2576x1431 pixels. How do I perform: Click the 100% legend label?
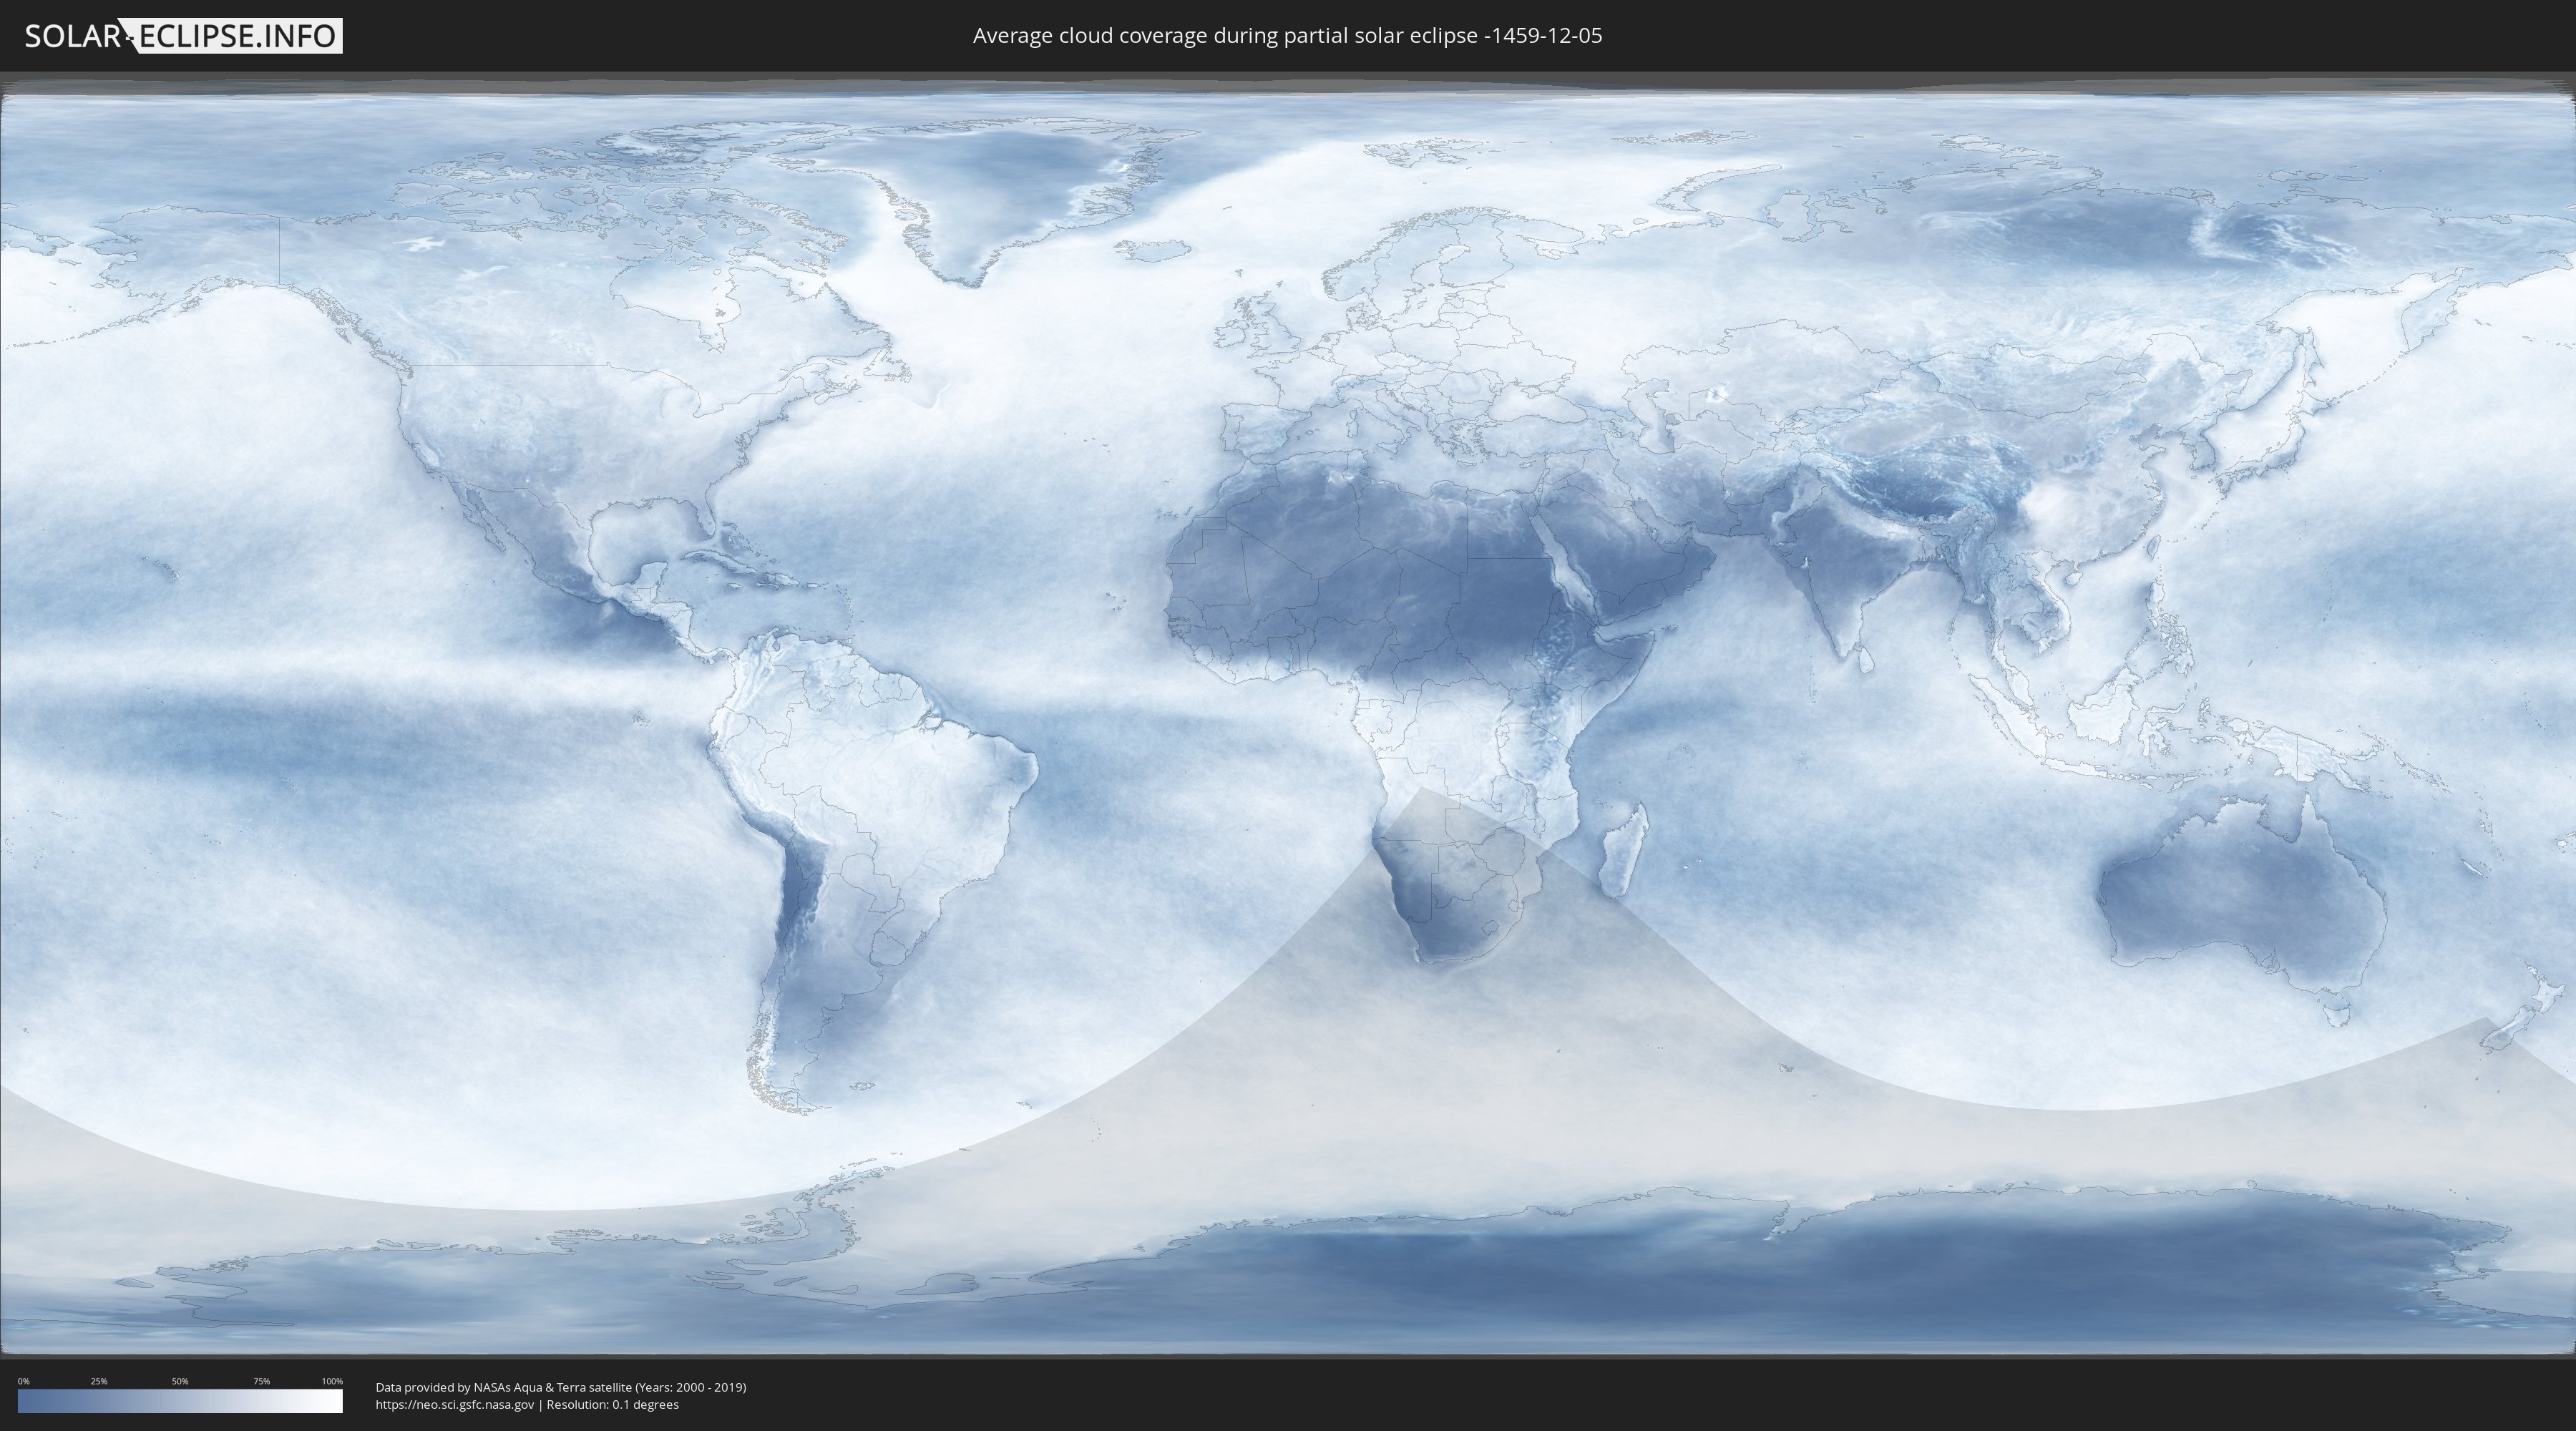[x=332, y=1381]
